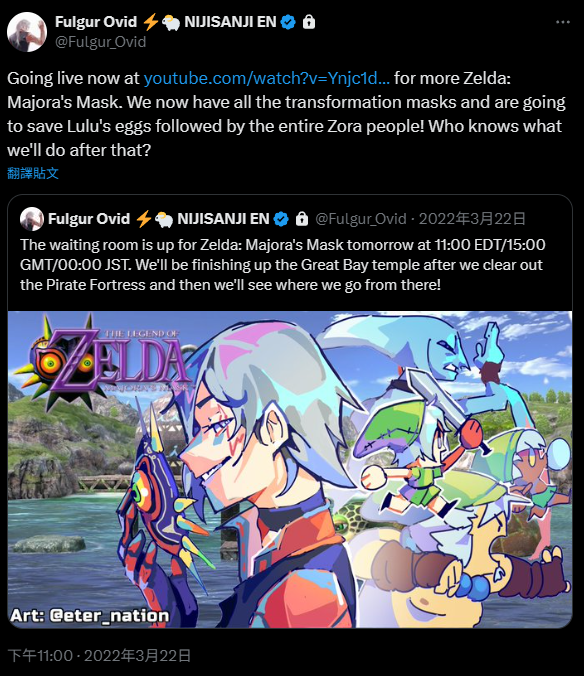Open the three-dot more options menu
Image resolution: width=584 pixels, height=676 pixels.
click(563, 22)
